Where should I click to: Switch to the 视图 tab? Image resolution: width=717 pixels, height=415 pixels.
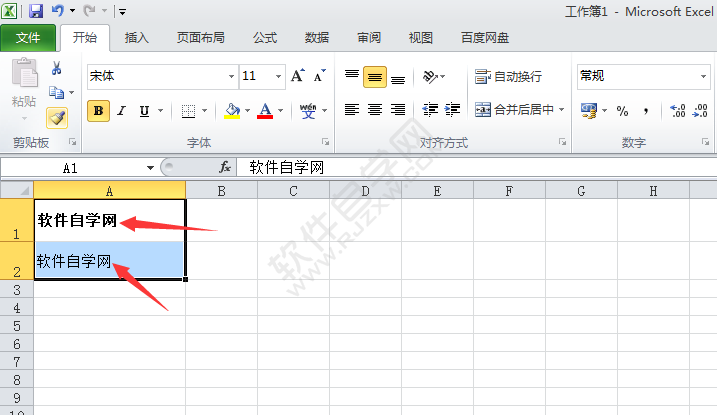[421, 38]
